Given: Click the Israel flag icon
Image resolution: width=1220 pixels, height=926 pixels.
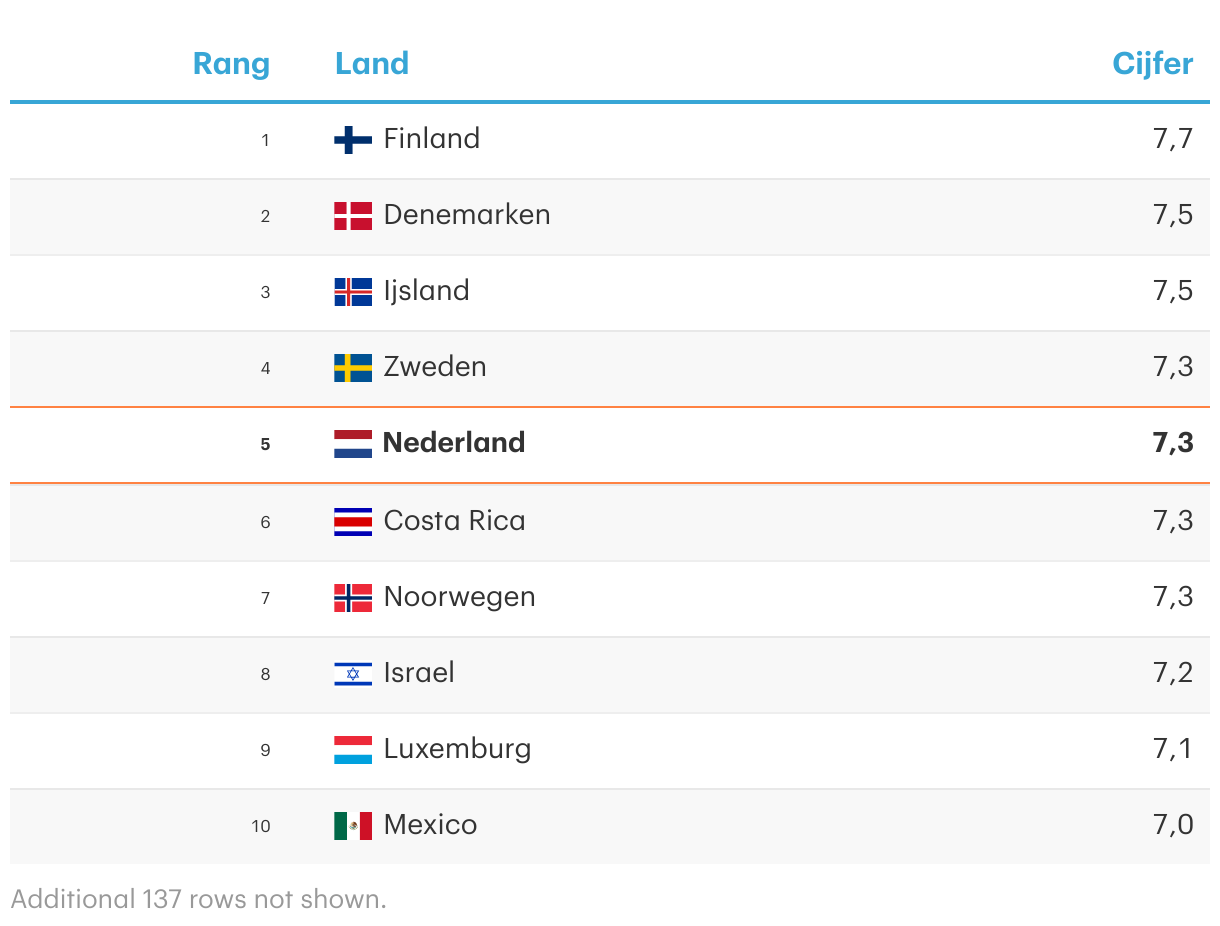Looking at the screenshot, I should click(x=352, y=674).
